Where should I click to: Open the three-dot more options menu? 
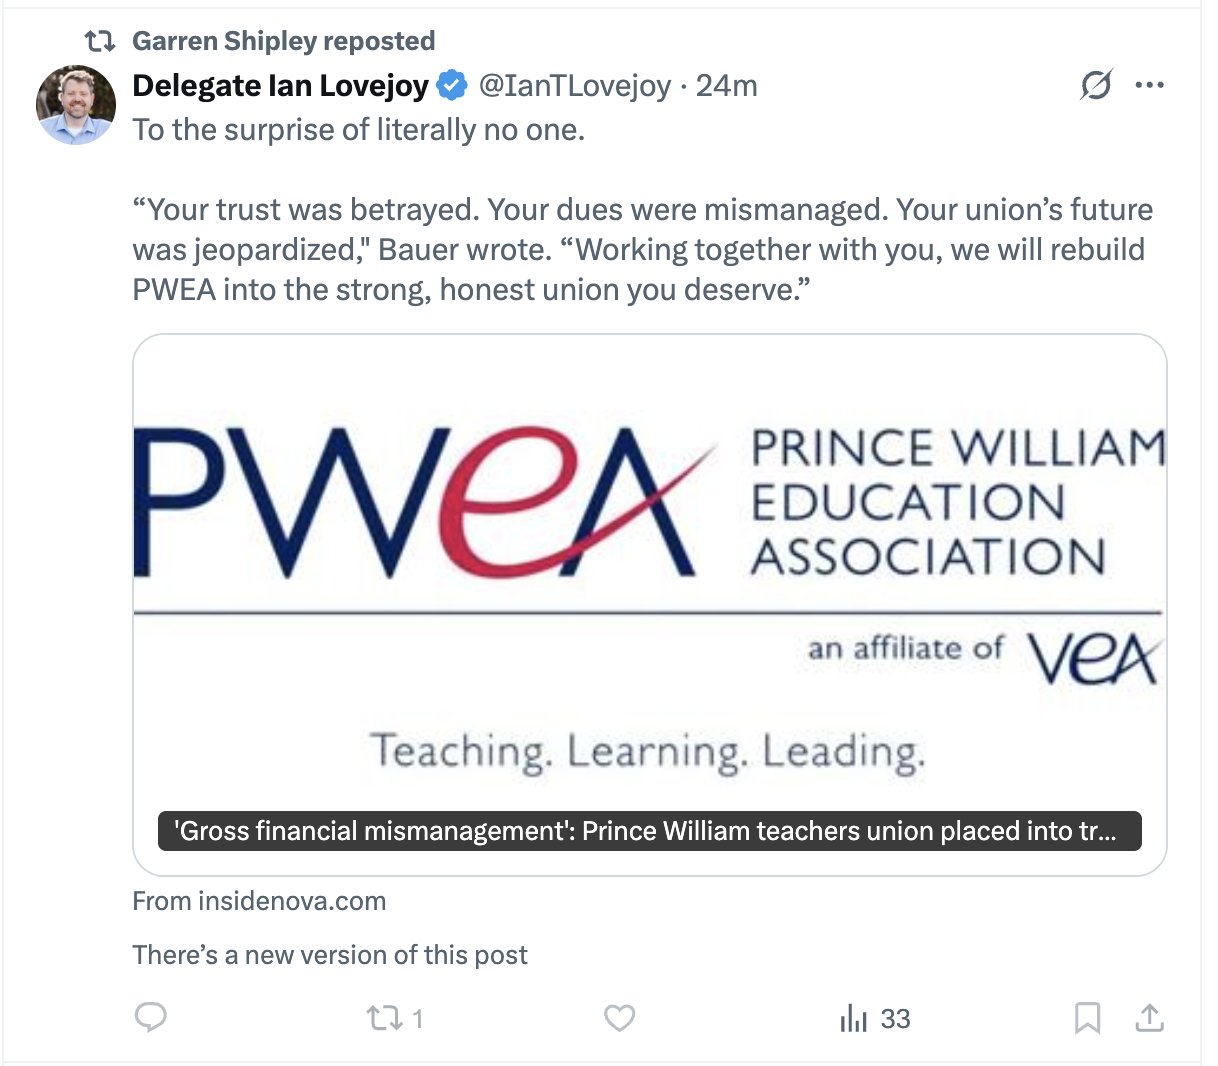1150,86
